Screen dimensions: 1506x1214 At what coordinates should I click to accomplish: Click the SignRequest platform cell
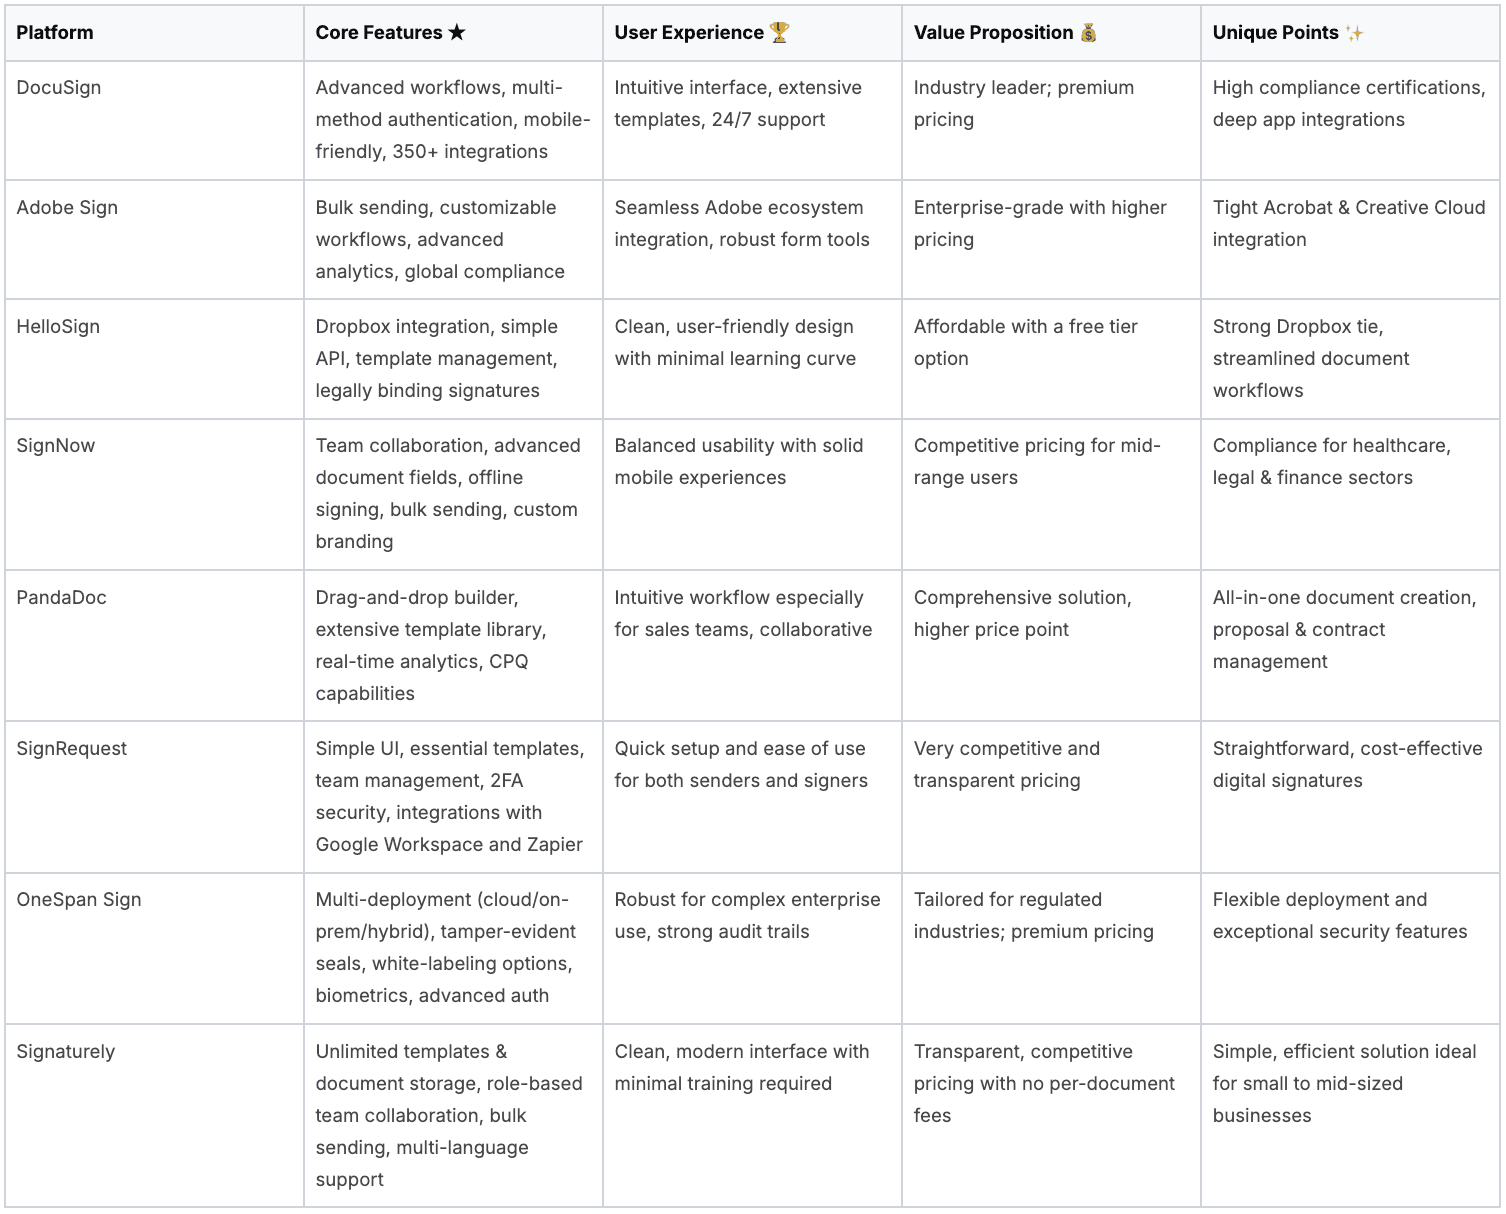pyautogui.click(x=72, y=749)
